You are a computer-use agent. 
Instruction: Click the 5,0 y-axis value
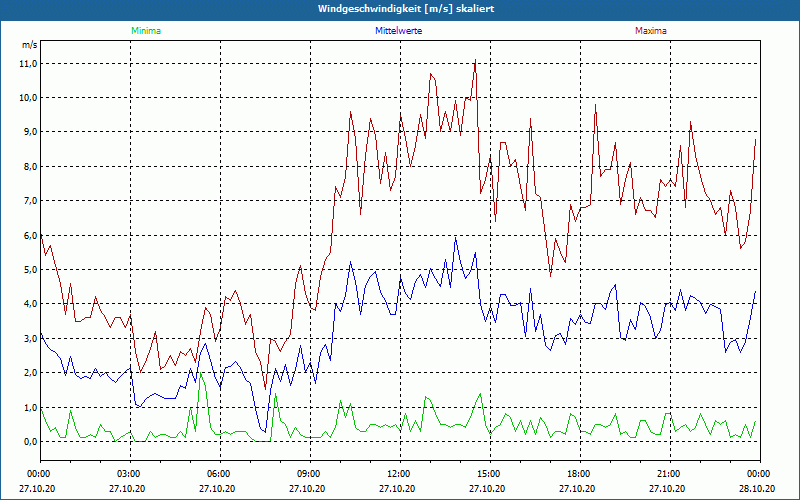click(30, 269)
